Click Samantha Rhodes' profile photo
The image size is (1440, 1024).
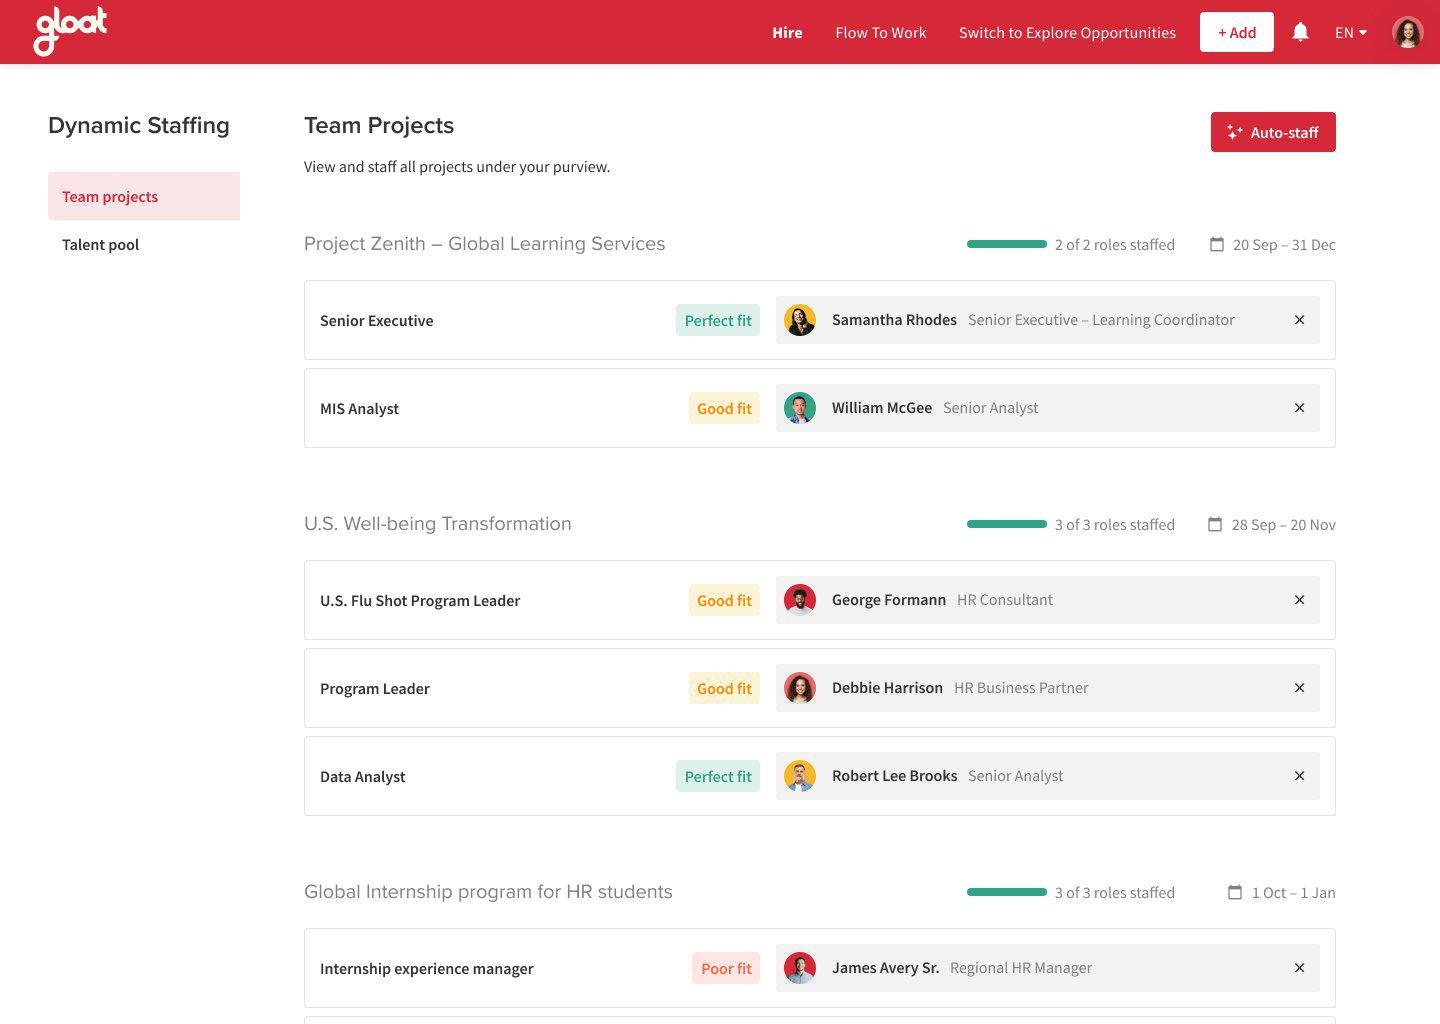point(800,320)
